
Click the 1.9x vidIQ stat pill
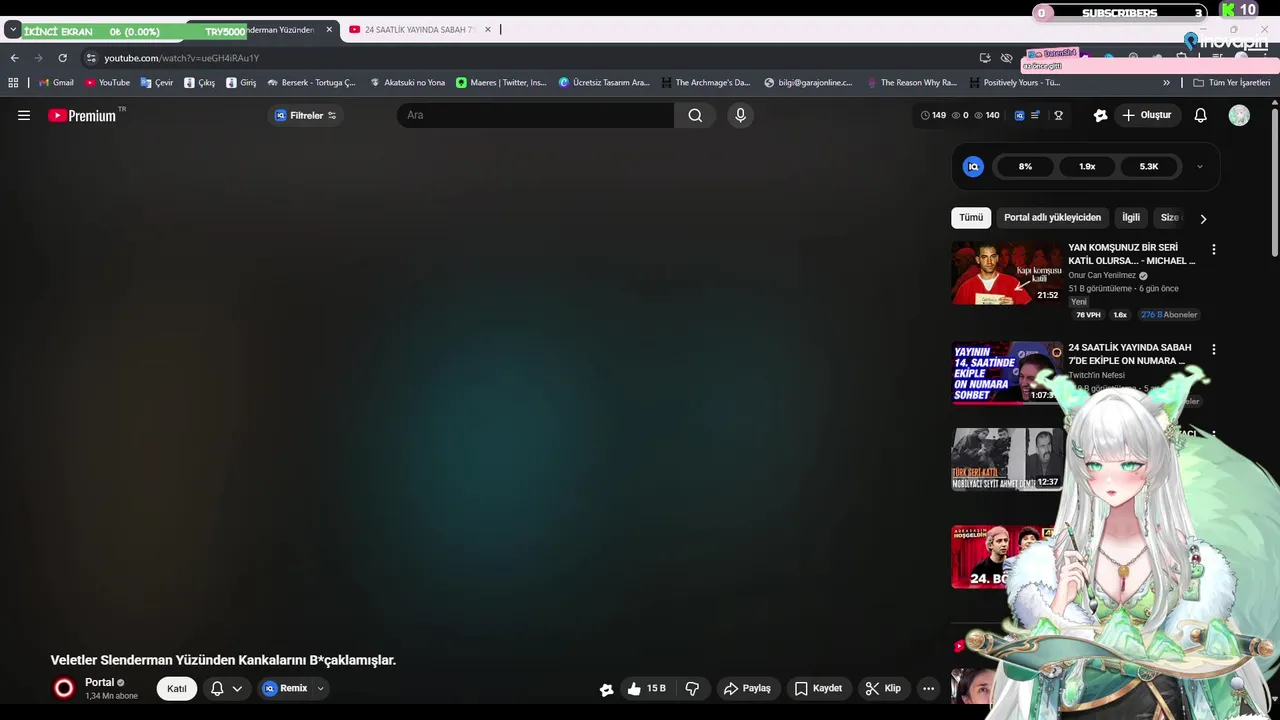(x=1087, y=167)
